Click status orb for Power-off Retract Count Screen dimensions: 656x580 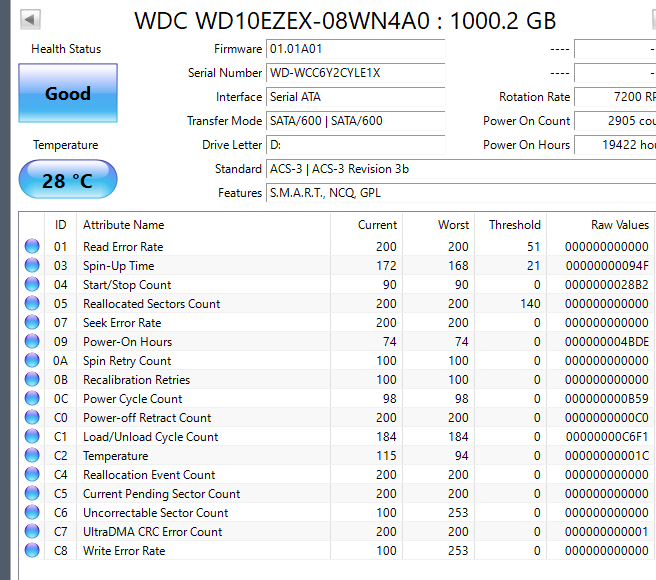point(32,417)
